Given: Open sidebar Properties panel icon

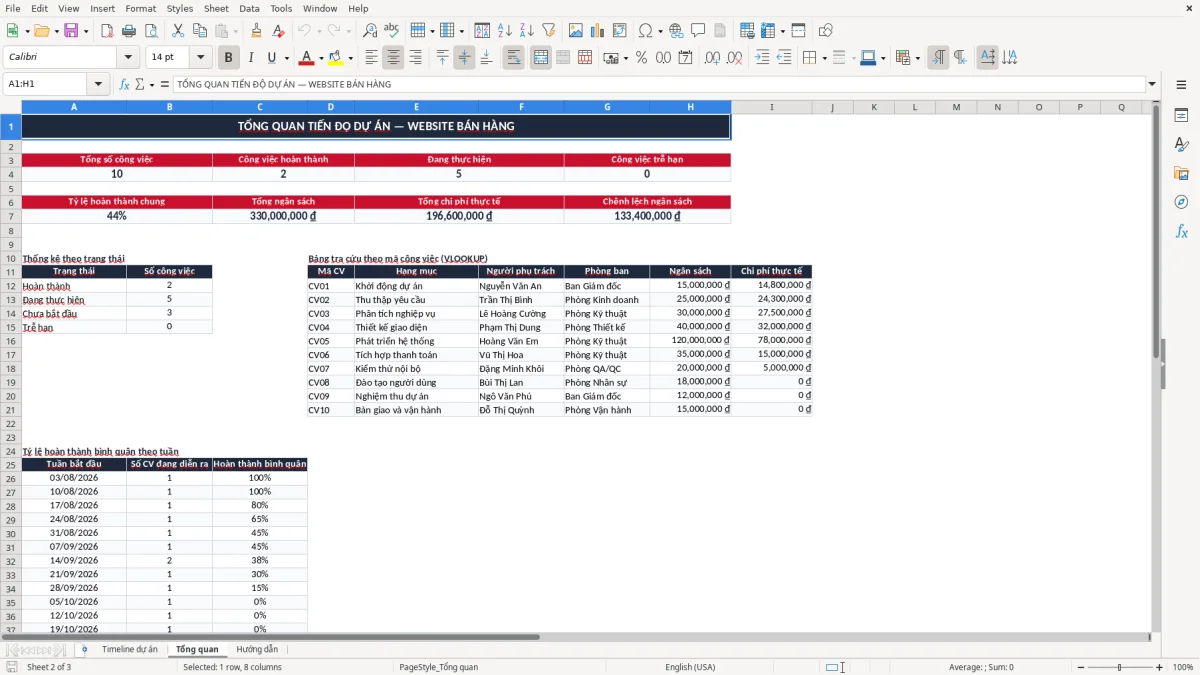Looking at the screenshot, I should (x=1181, y=116).
